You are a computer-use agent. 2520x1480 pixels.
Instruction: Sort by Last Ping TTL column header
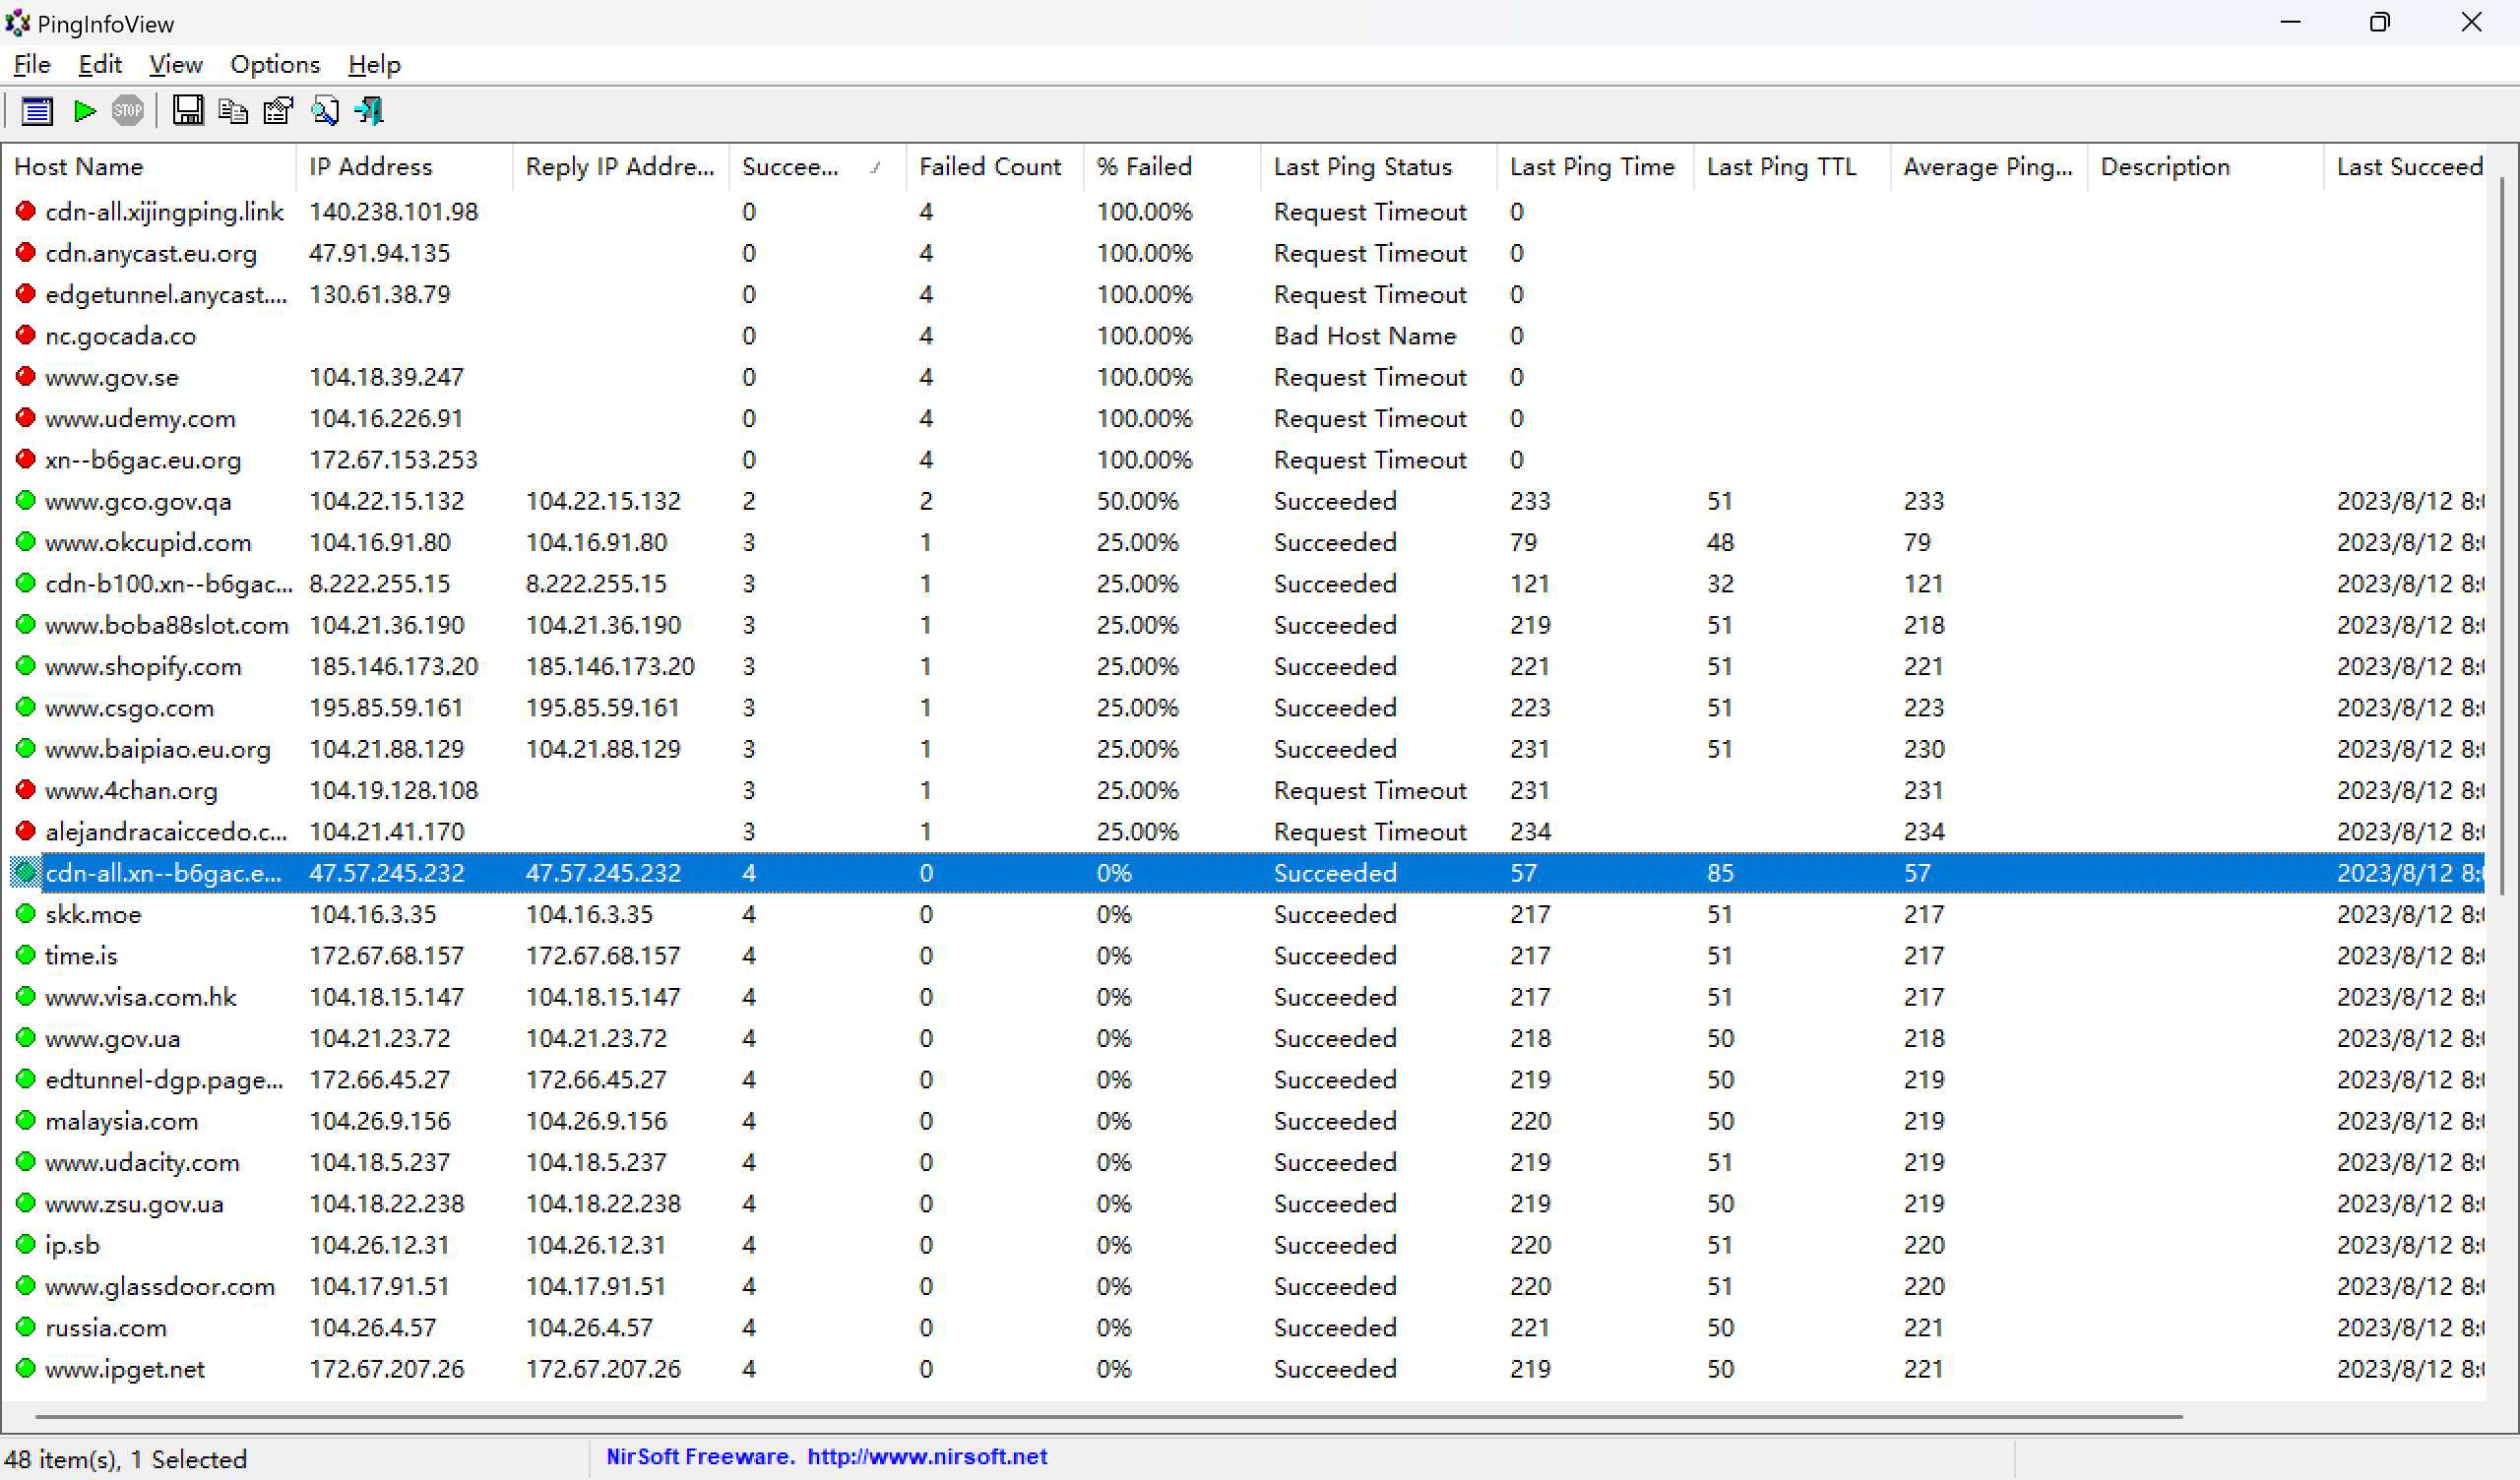1792,166
